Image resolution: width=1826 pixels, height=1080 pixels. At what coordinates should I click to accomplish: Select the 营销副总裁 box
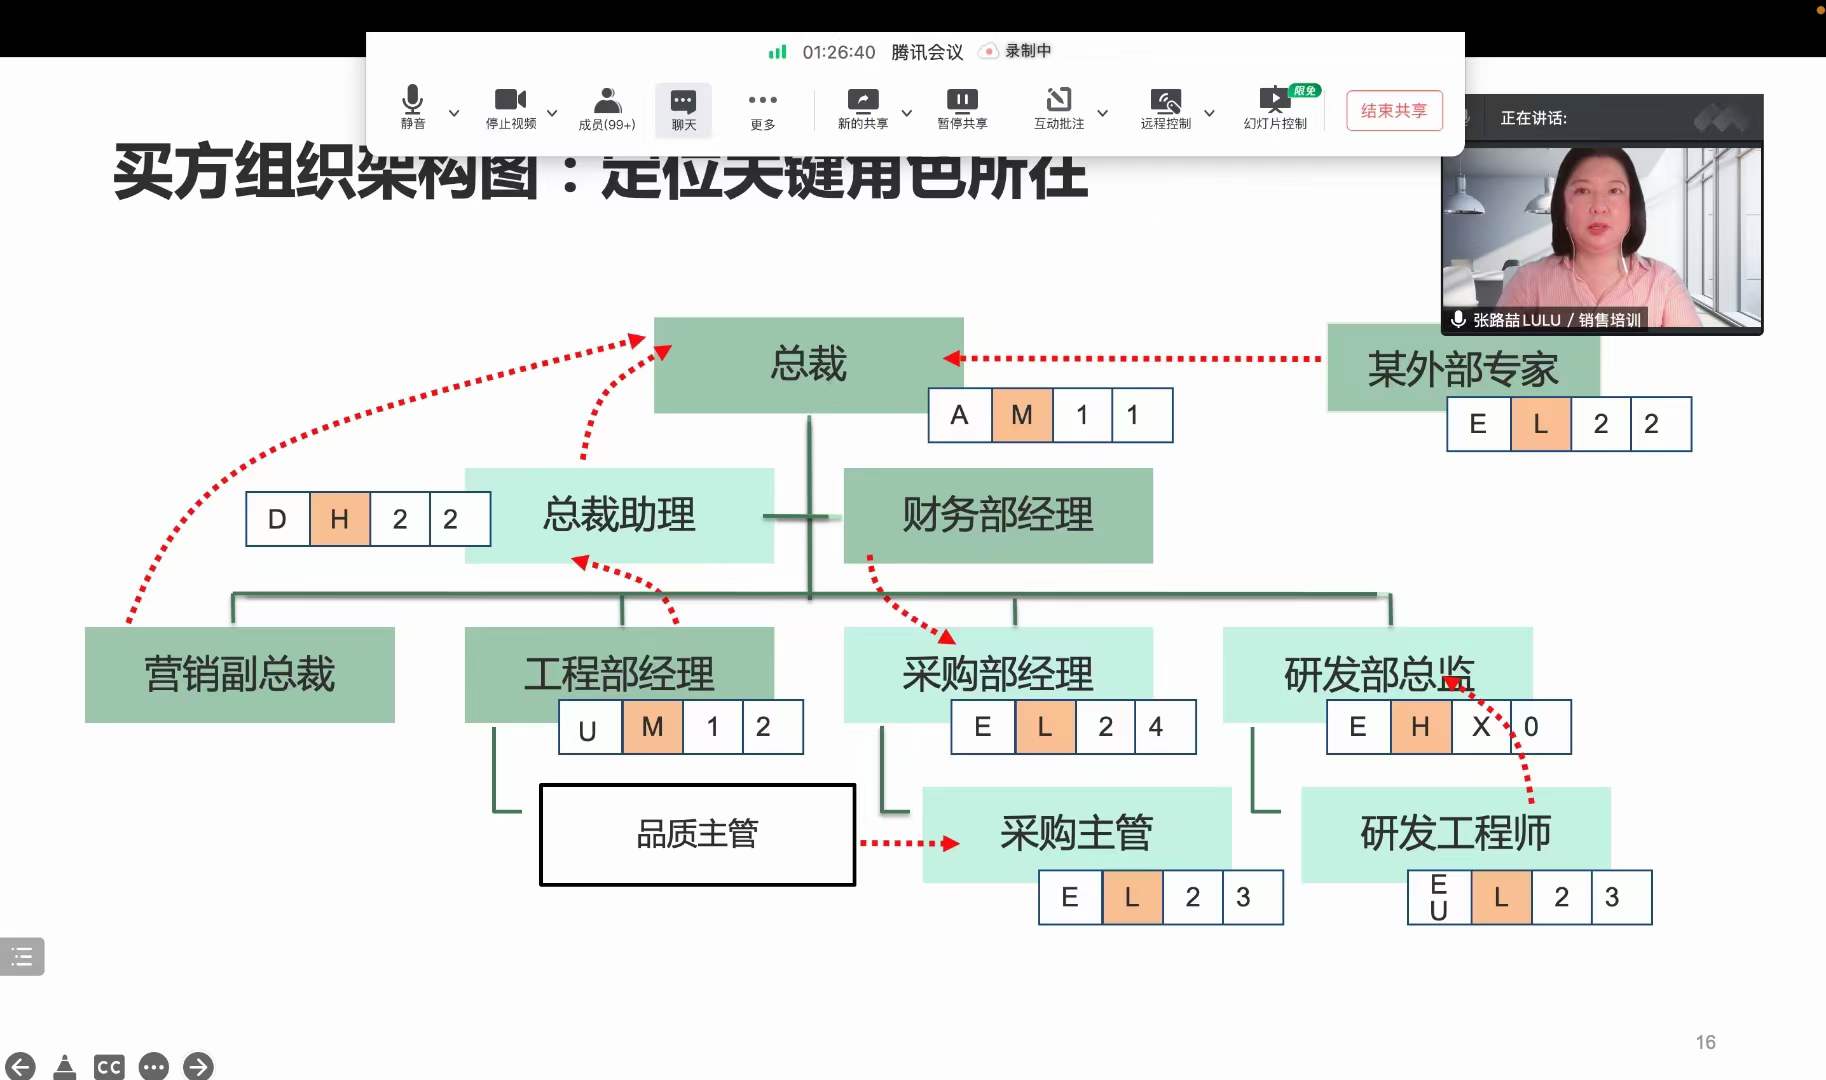point(240,675)
